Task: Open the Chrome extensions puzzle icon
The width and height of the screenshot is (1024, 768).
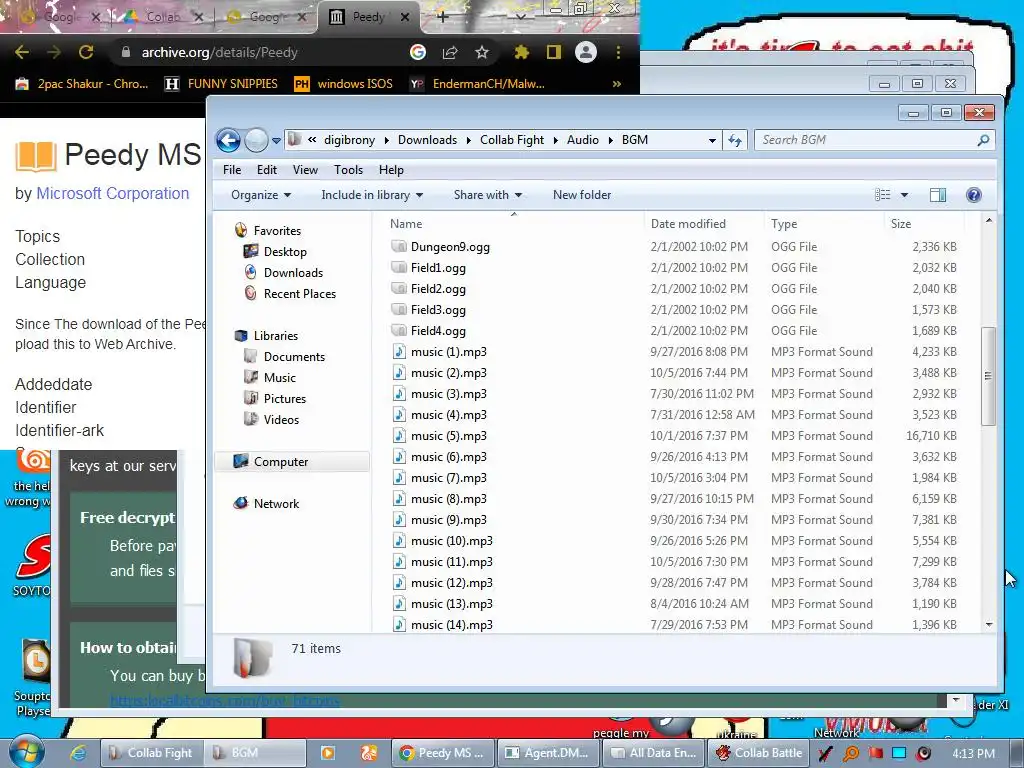Action: 521,52
